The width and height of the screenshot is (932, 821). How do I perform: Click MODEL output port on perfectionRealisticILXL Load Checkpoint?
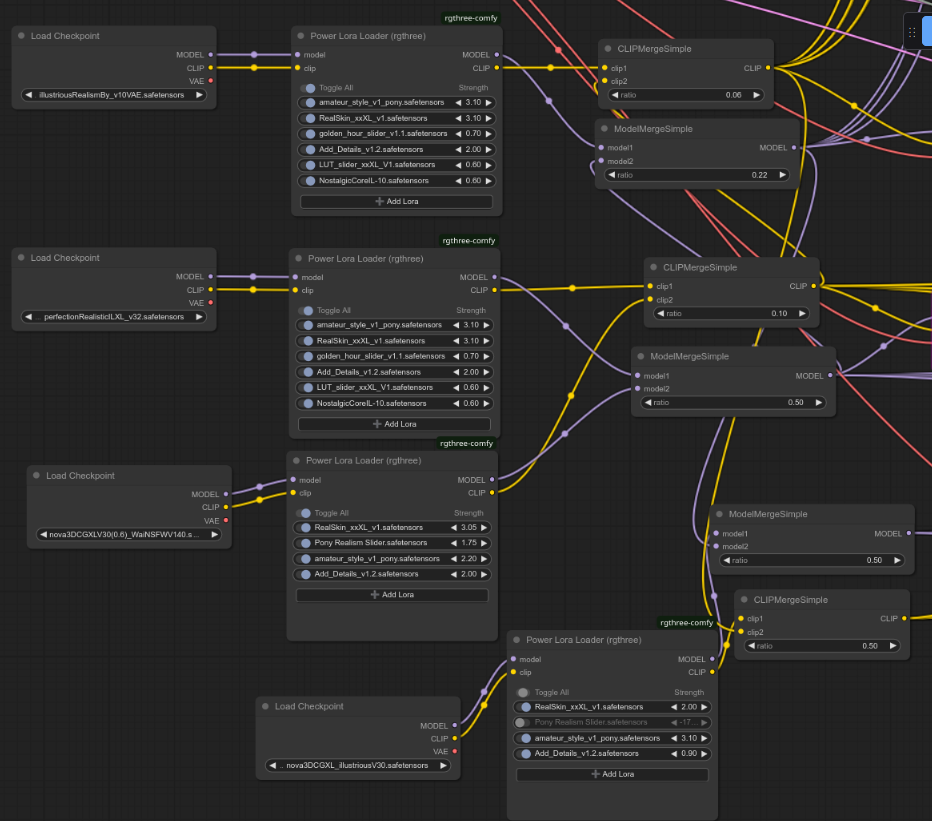click(x=210, y=276)
